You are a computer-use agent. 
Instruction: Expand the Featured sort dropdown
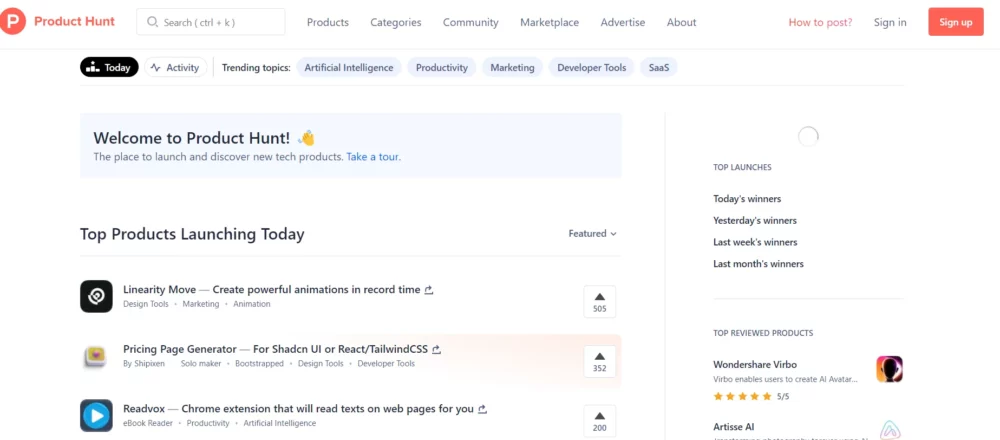[592, 233]
